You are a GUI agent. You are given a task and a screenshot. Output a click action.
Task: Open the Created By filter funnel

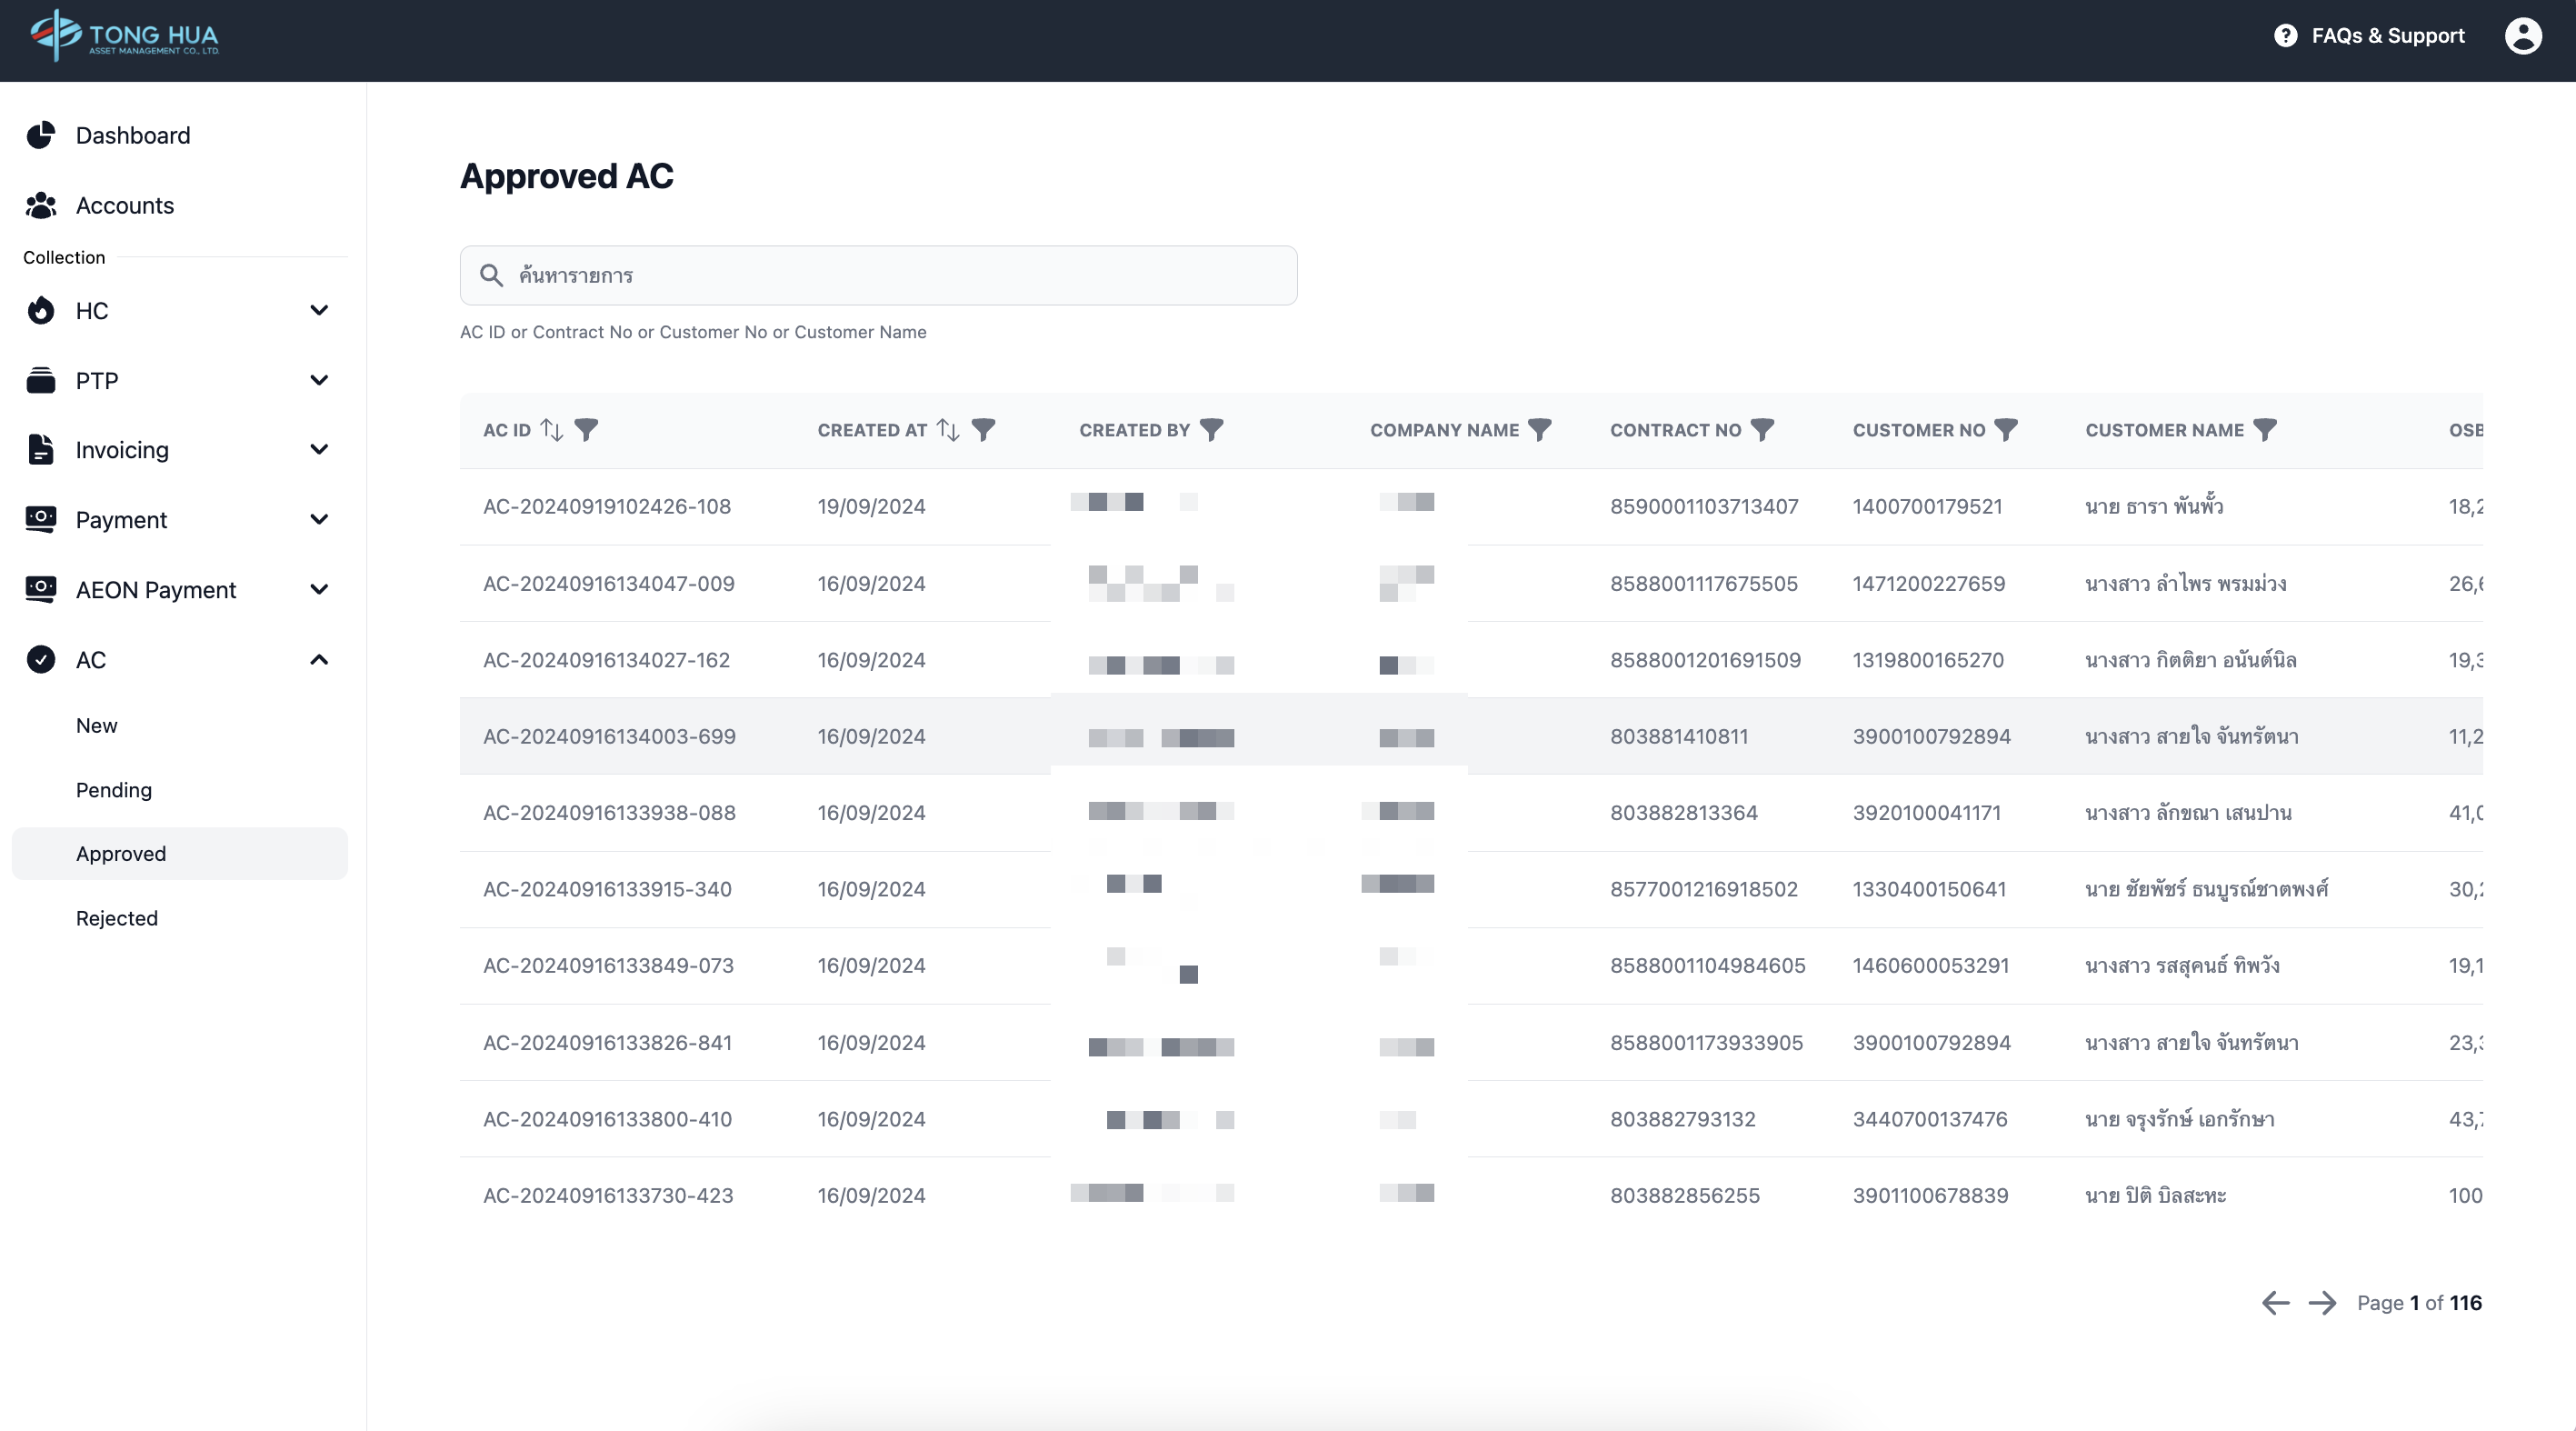[x=1211, y=430]
